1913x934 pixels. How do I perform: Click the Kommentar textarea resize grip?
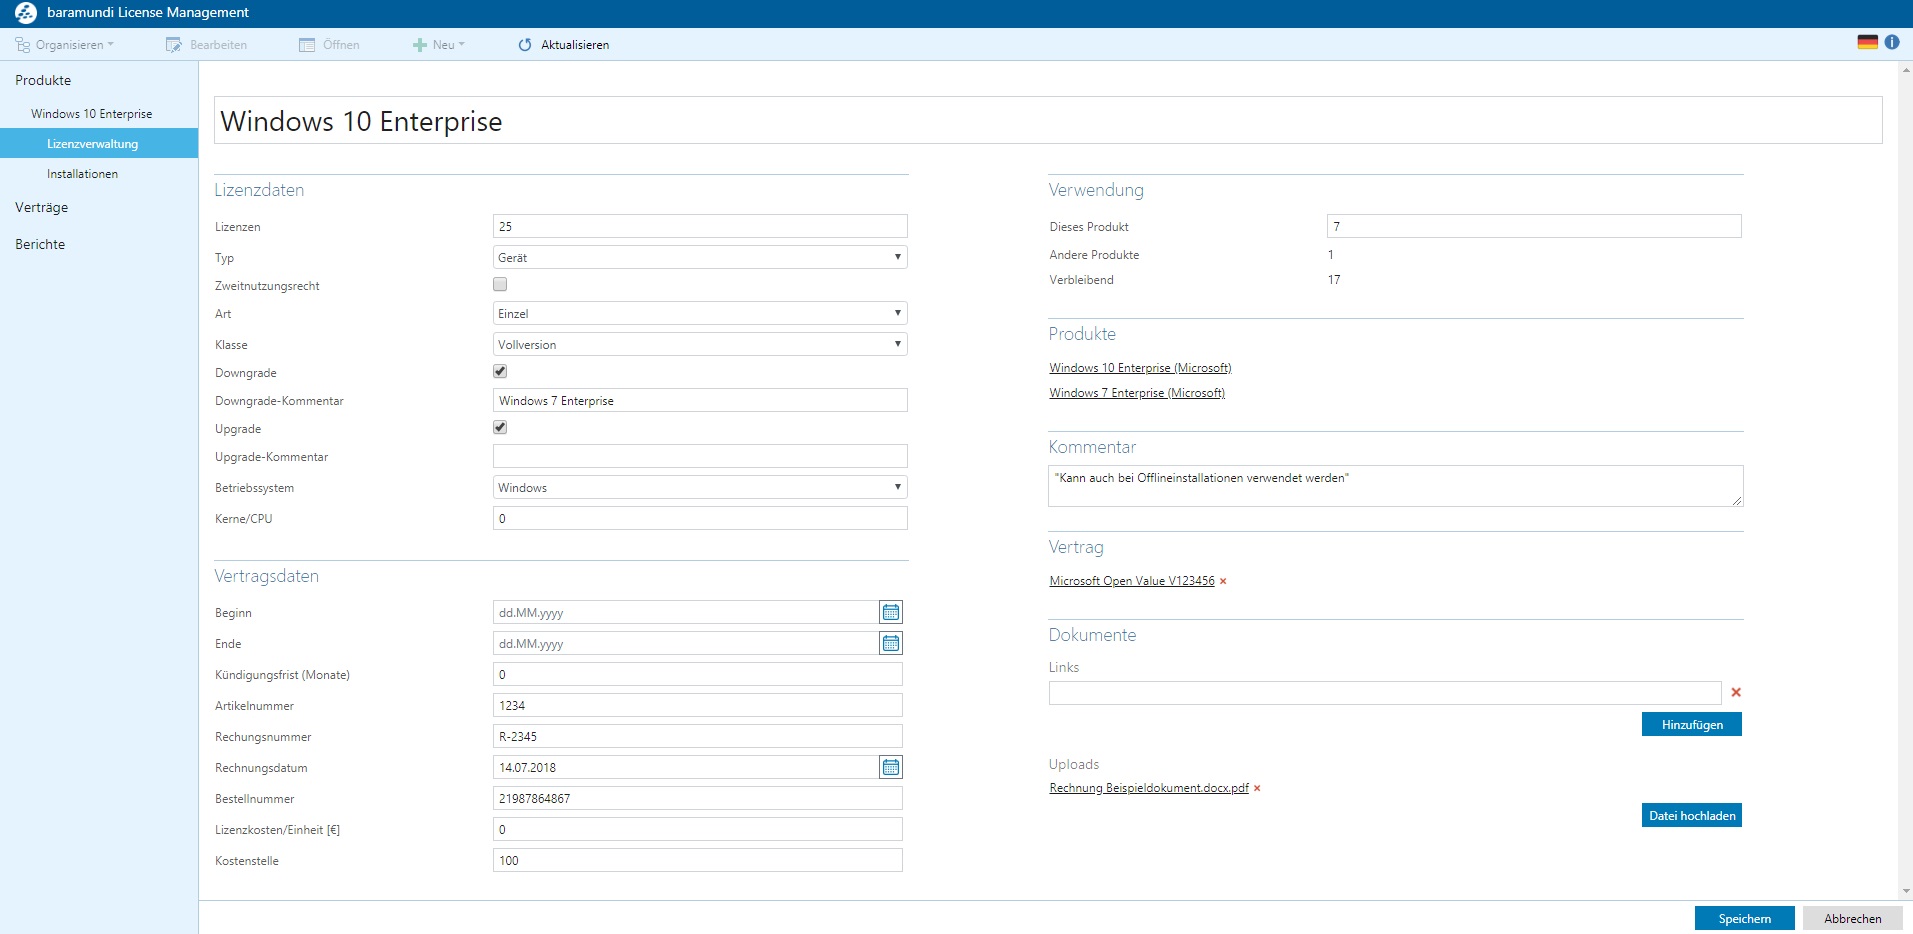(1737, 500)
